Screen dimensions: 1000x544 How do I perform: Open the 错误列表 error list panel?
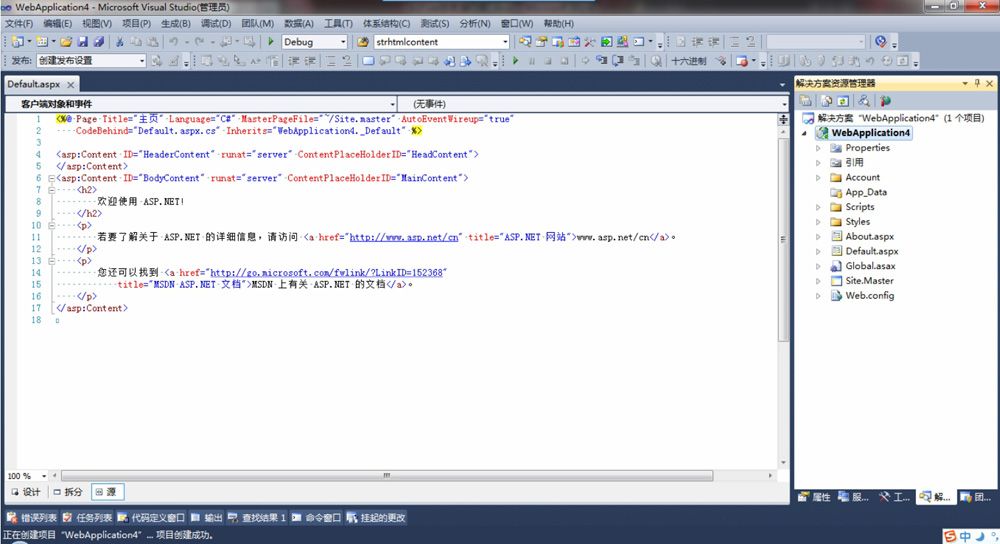[x=33, y=518]
